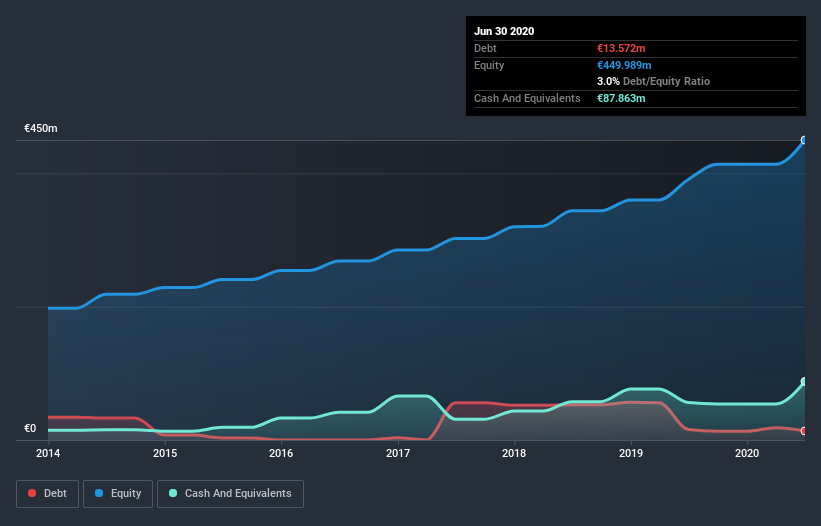Image resolution: width=821 pixels, height=526 pixels.
Task: Click the 2020 x-axis label
Action: click(747, 453)
